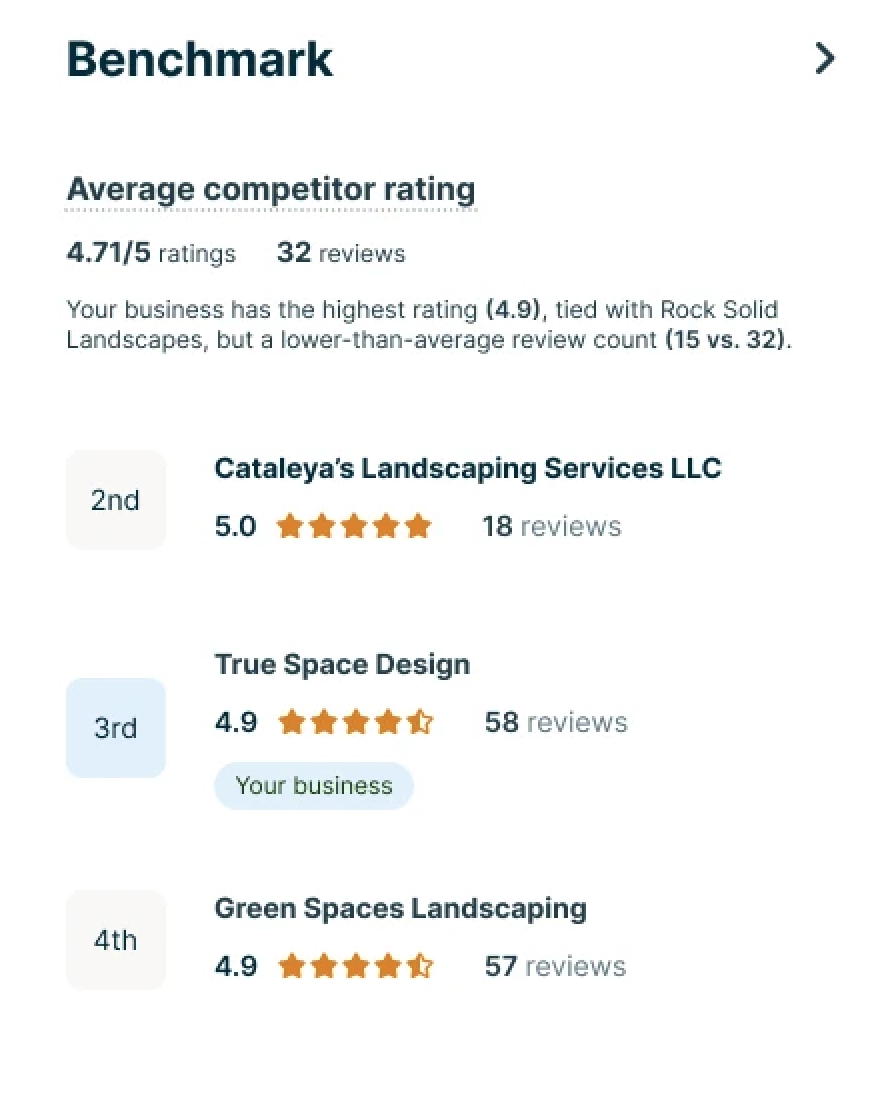Click the 32 reviews average count
Viewport: 888px width, 1116px height.
[341, 253]
